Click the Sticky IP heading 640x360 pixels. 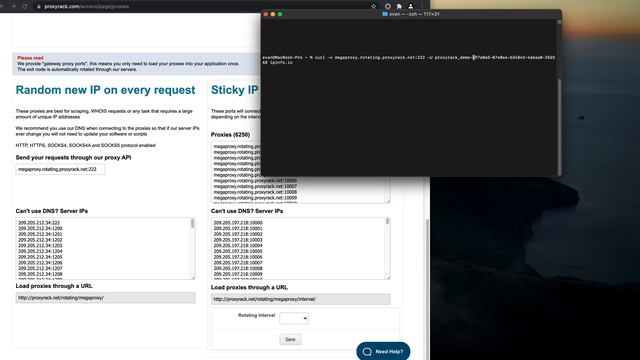click(x=235, y=90)
